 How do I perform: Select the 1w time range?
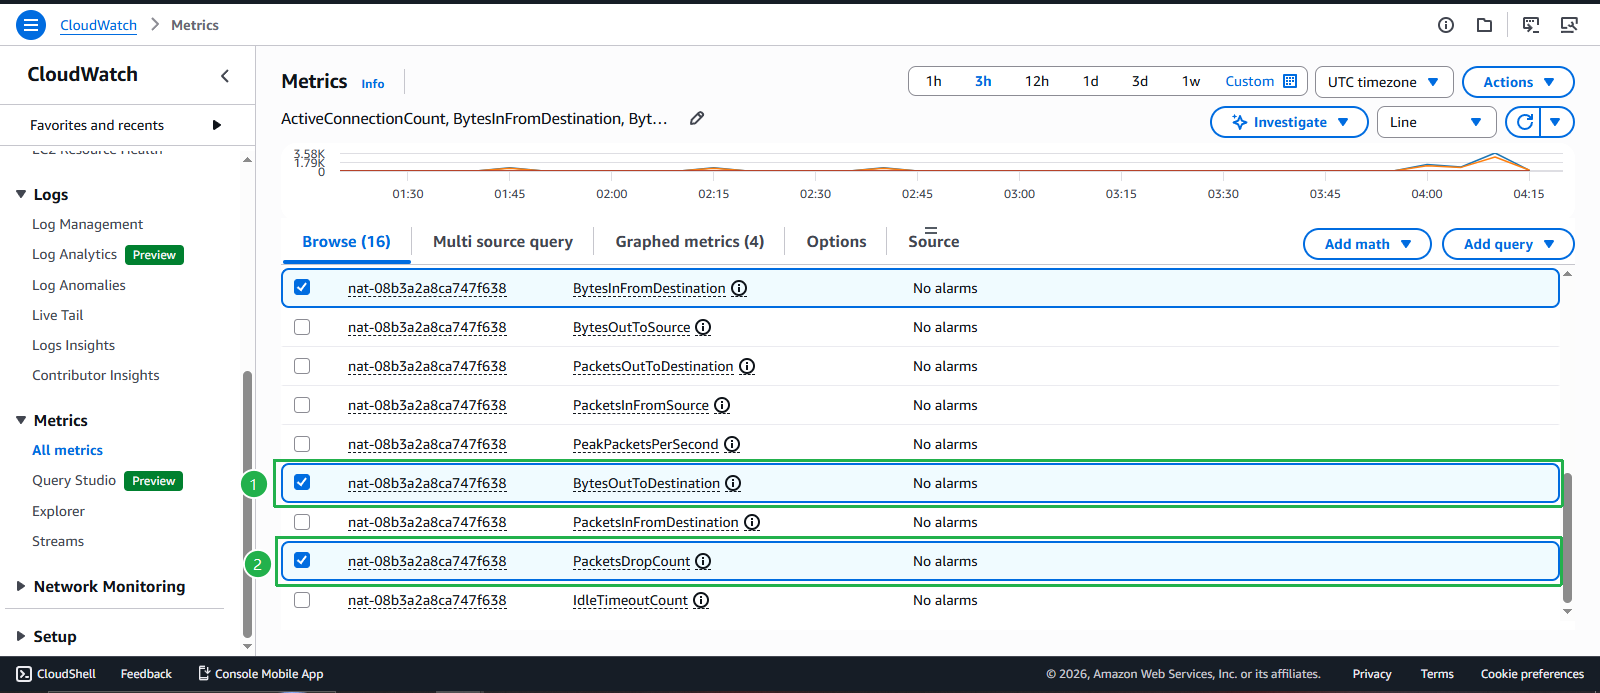click(x=1190, y=81)
